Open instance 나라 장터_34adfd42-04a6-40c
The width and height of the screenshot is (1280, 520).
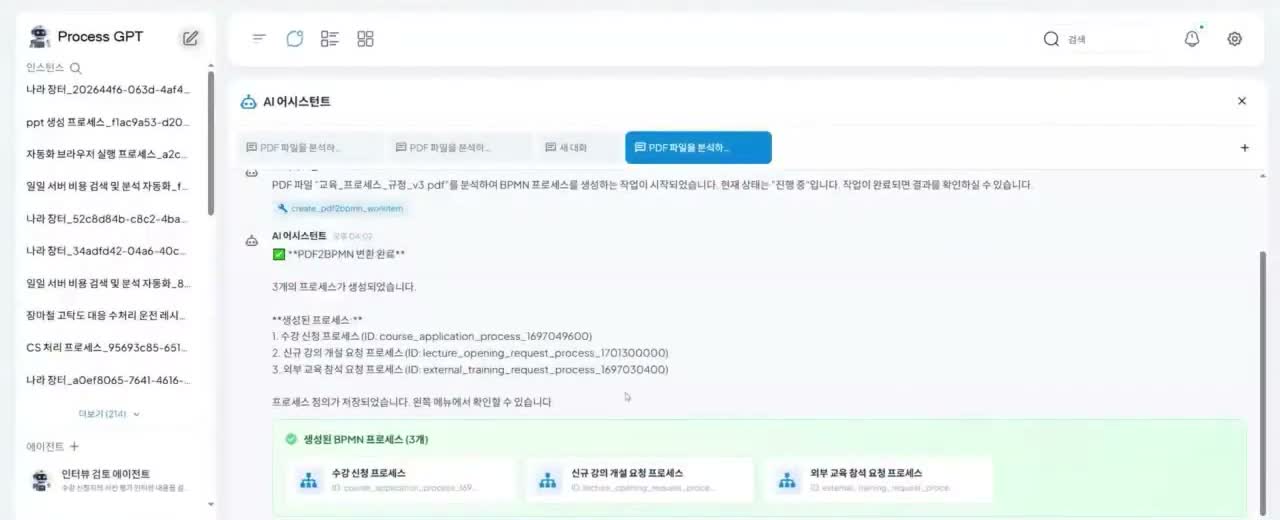[108, 251]
